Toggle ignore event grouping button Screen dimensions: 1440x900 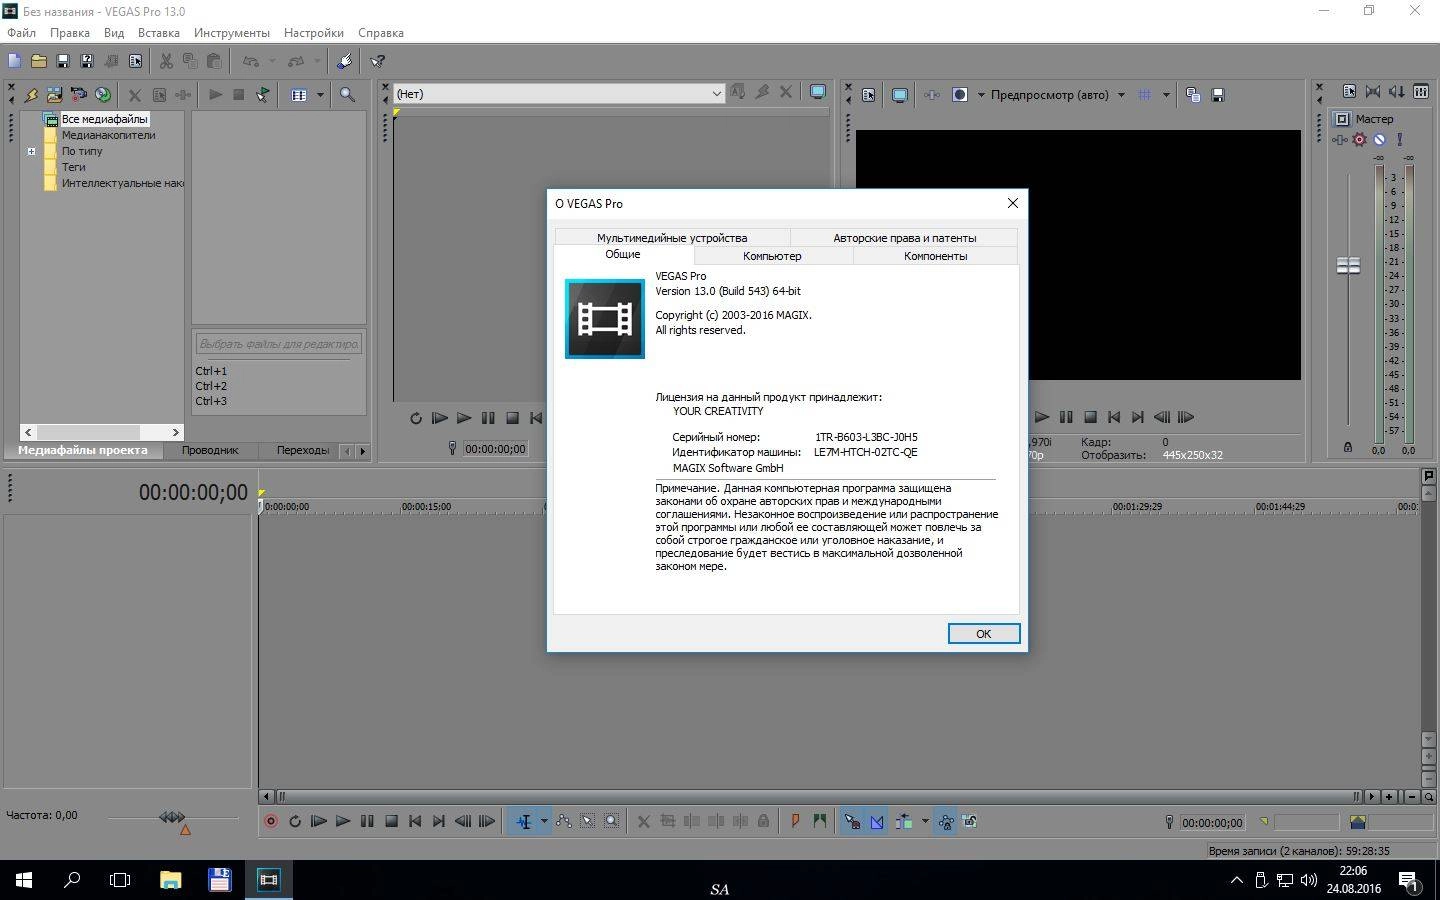tap(970, 821)
